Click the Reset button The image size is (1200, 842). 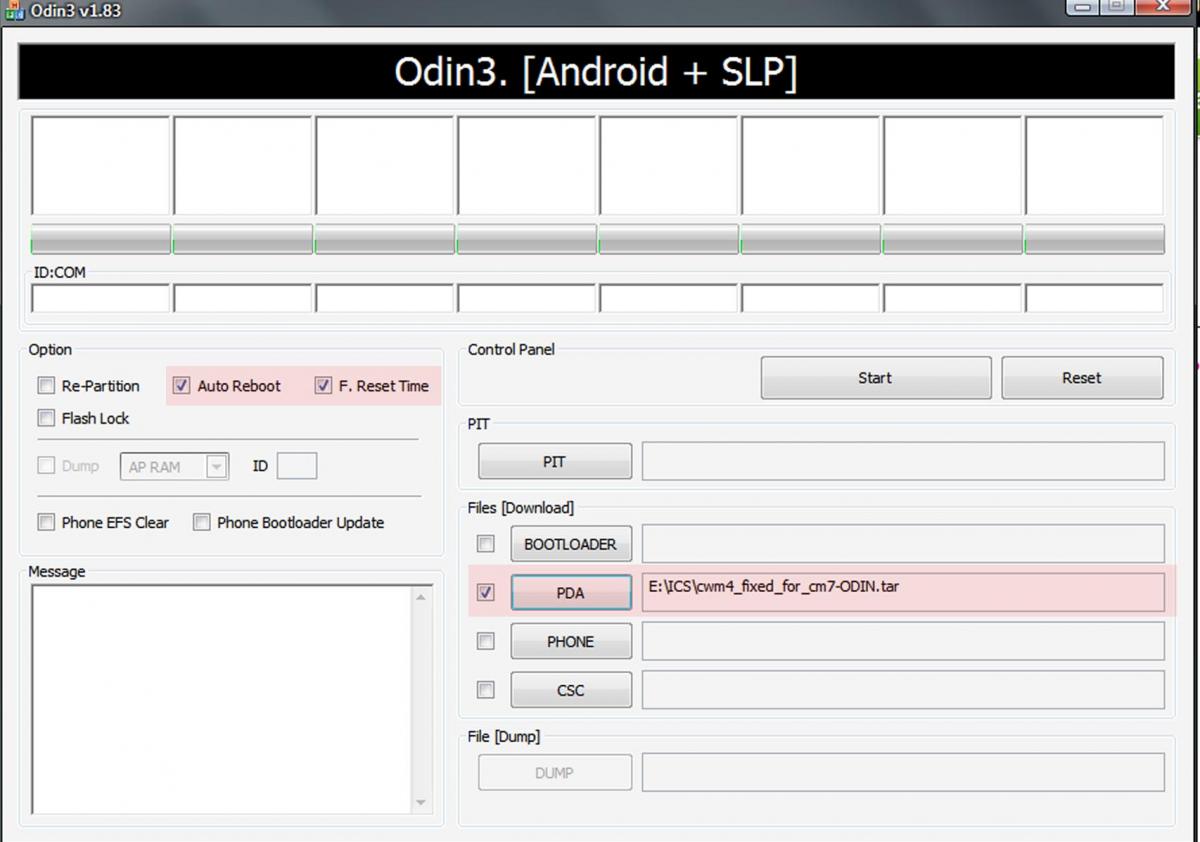click(1082, 378)
